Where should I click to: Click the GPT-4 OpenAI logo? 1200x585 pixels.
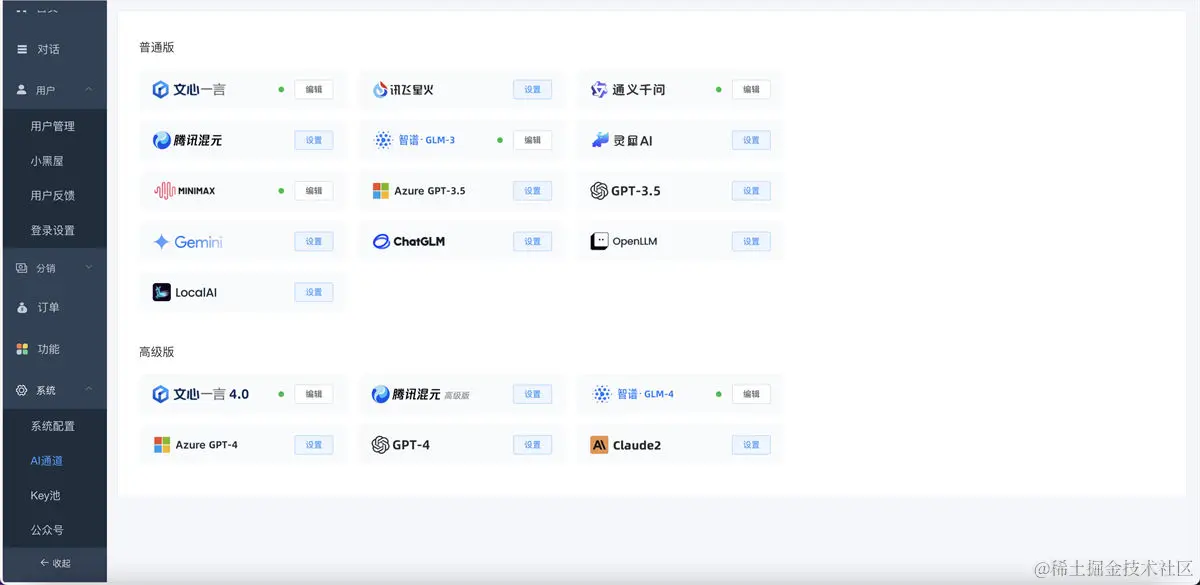pyautogui.click(x=380, y=444)
